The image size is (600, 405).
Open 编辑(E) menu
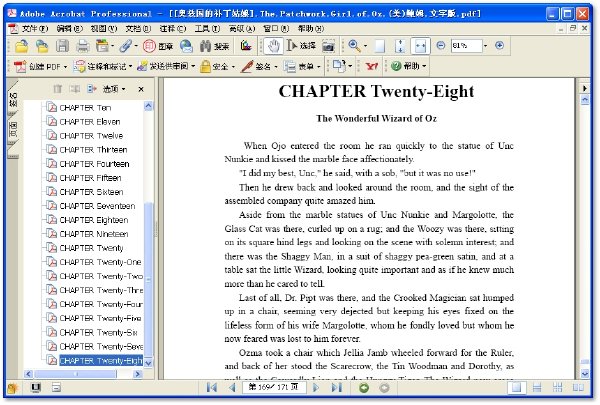click(x=69, y=28)
